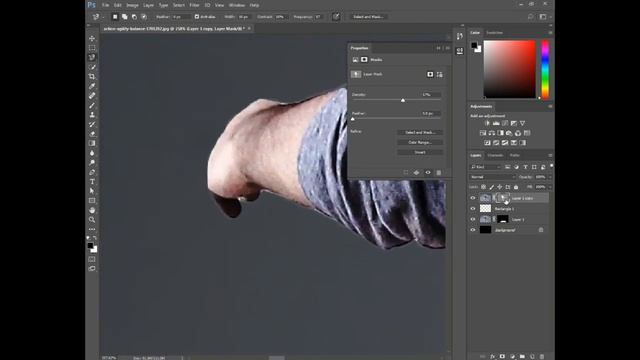This screenshot has width=640, height=360.
Task: Select the Crop tool
Action: (92, 76)
